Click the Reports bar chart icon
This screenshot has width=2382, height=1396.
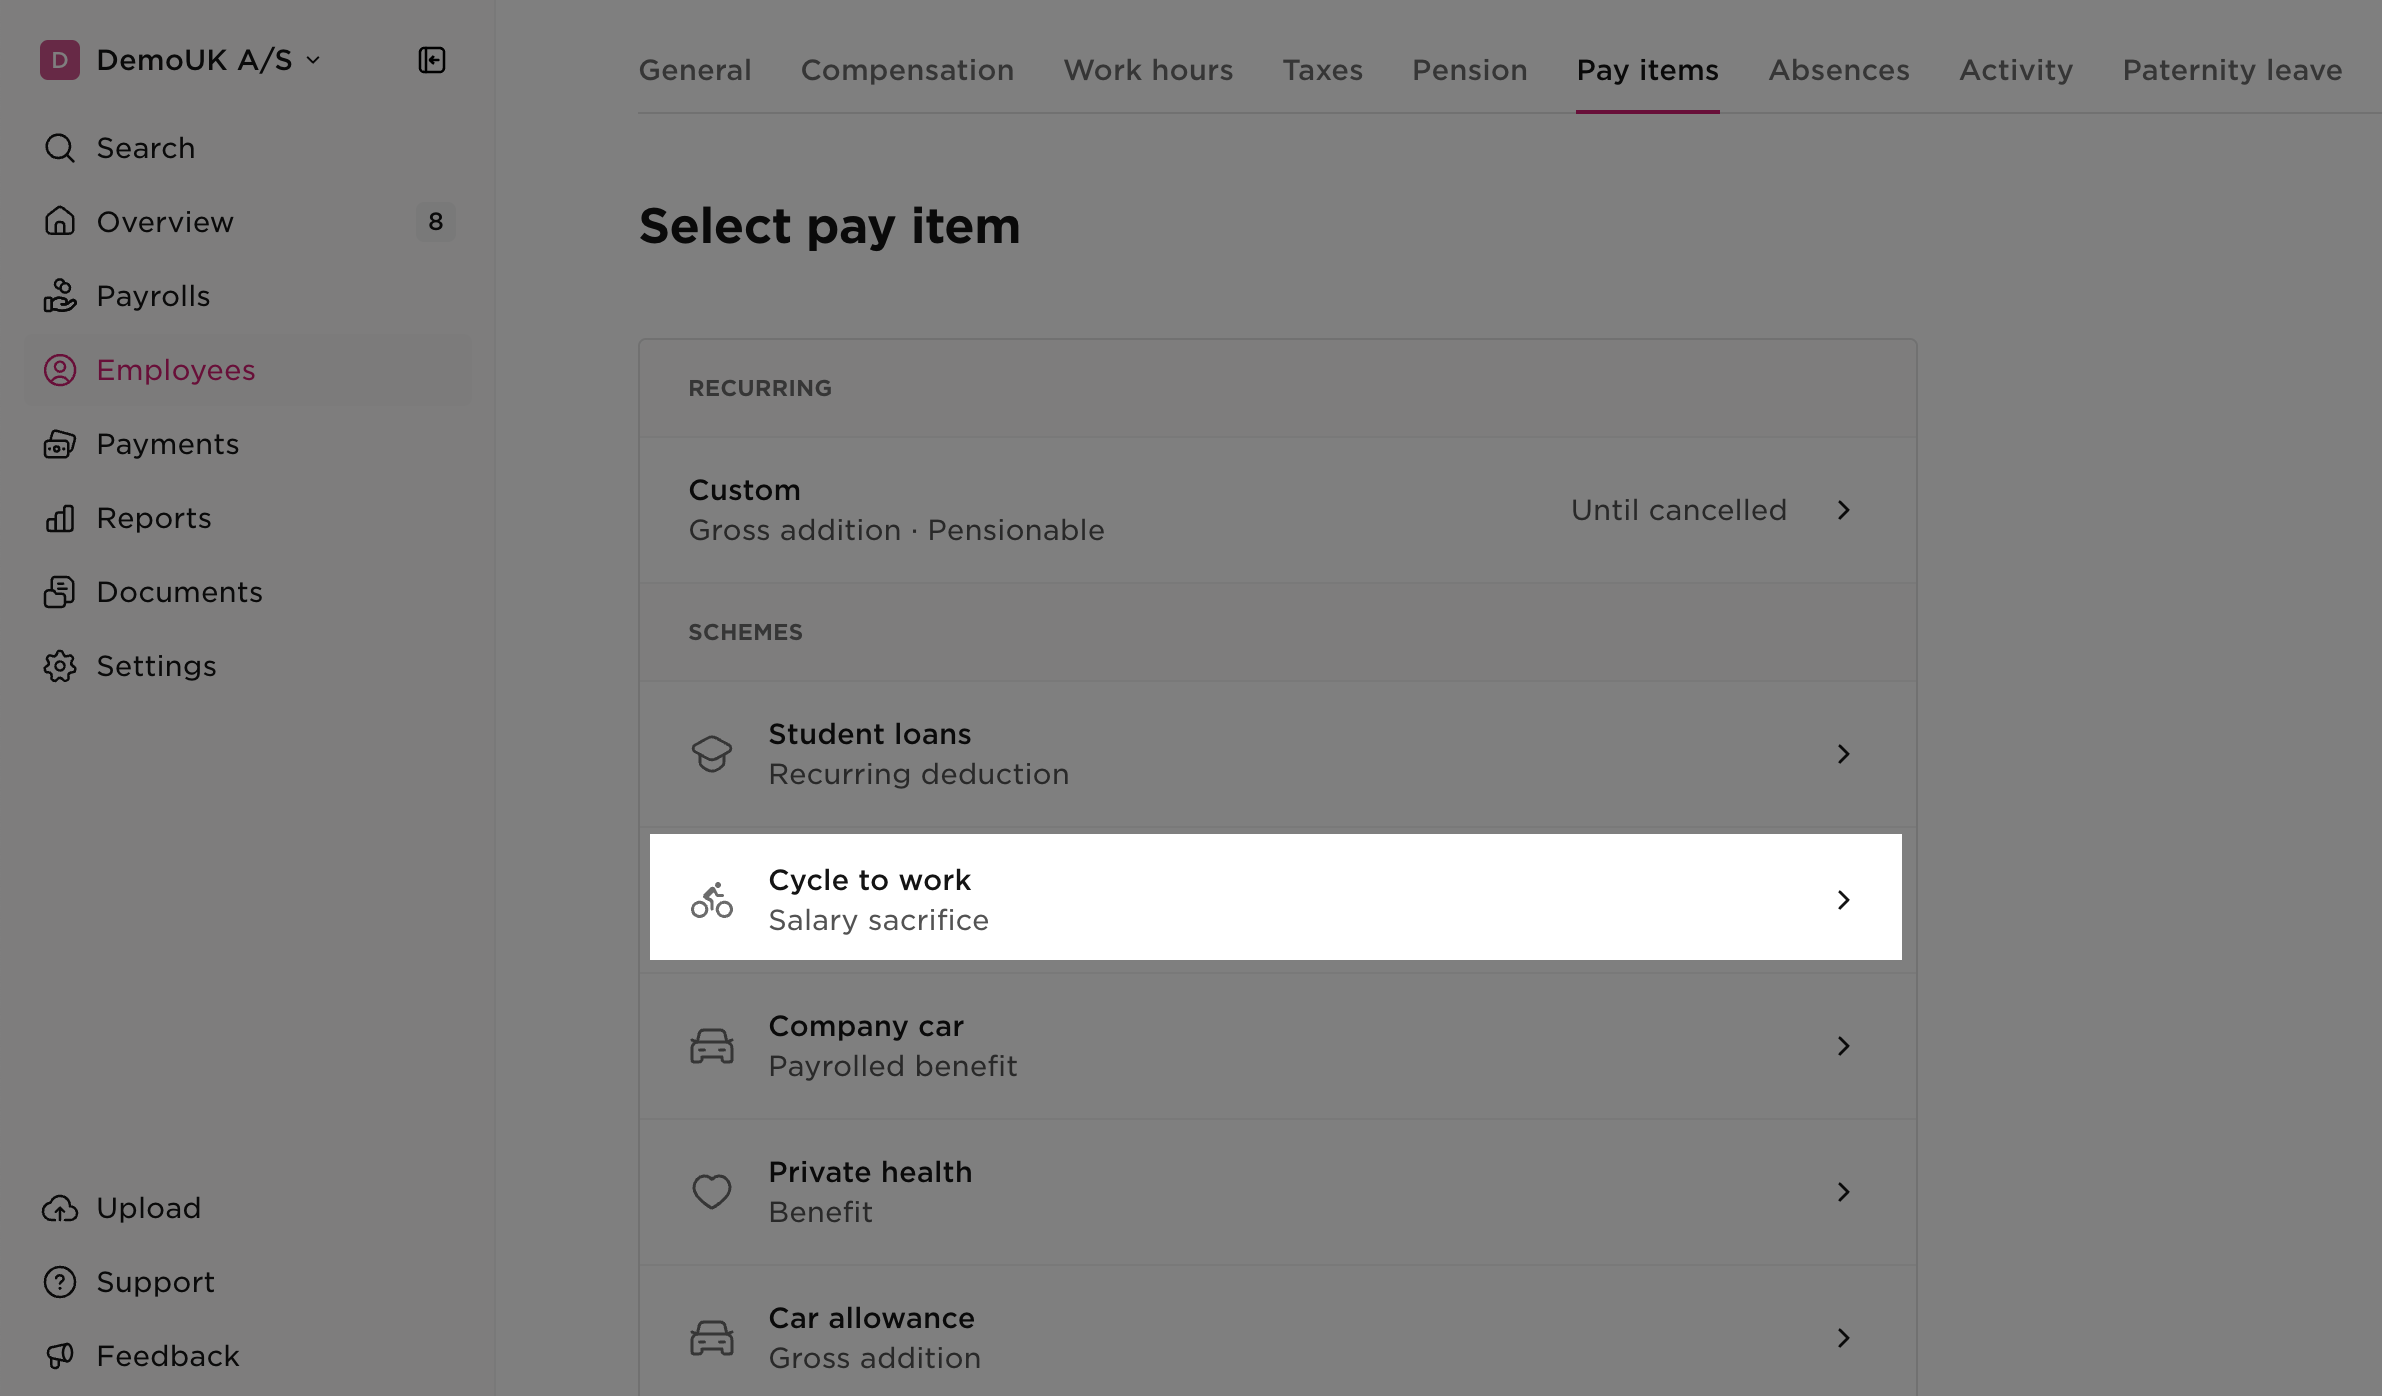tap(60, 518)
